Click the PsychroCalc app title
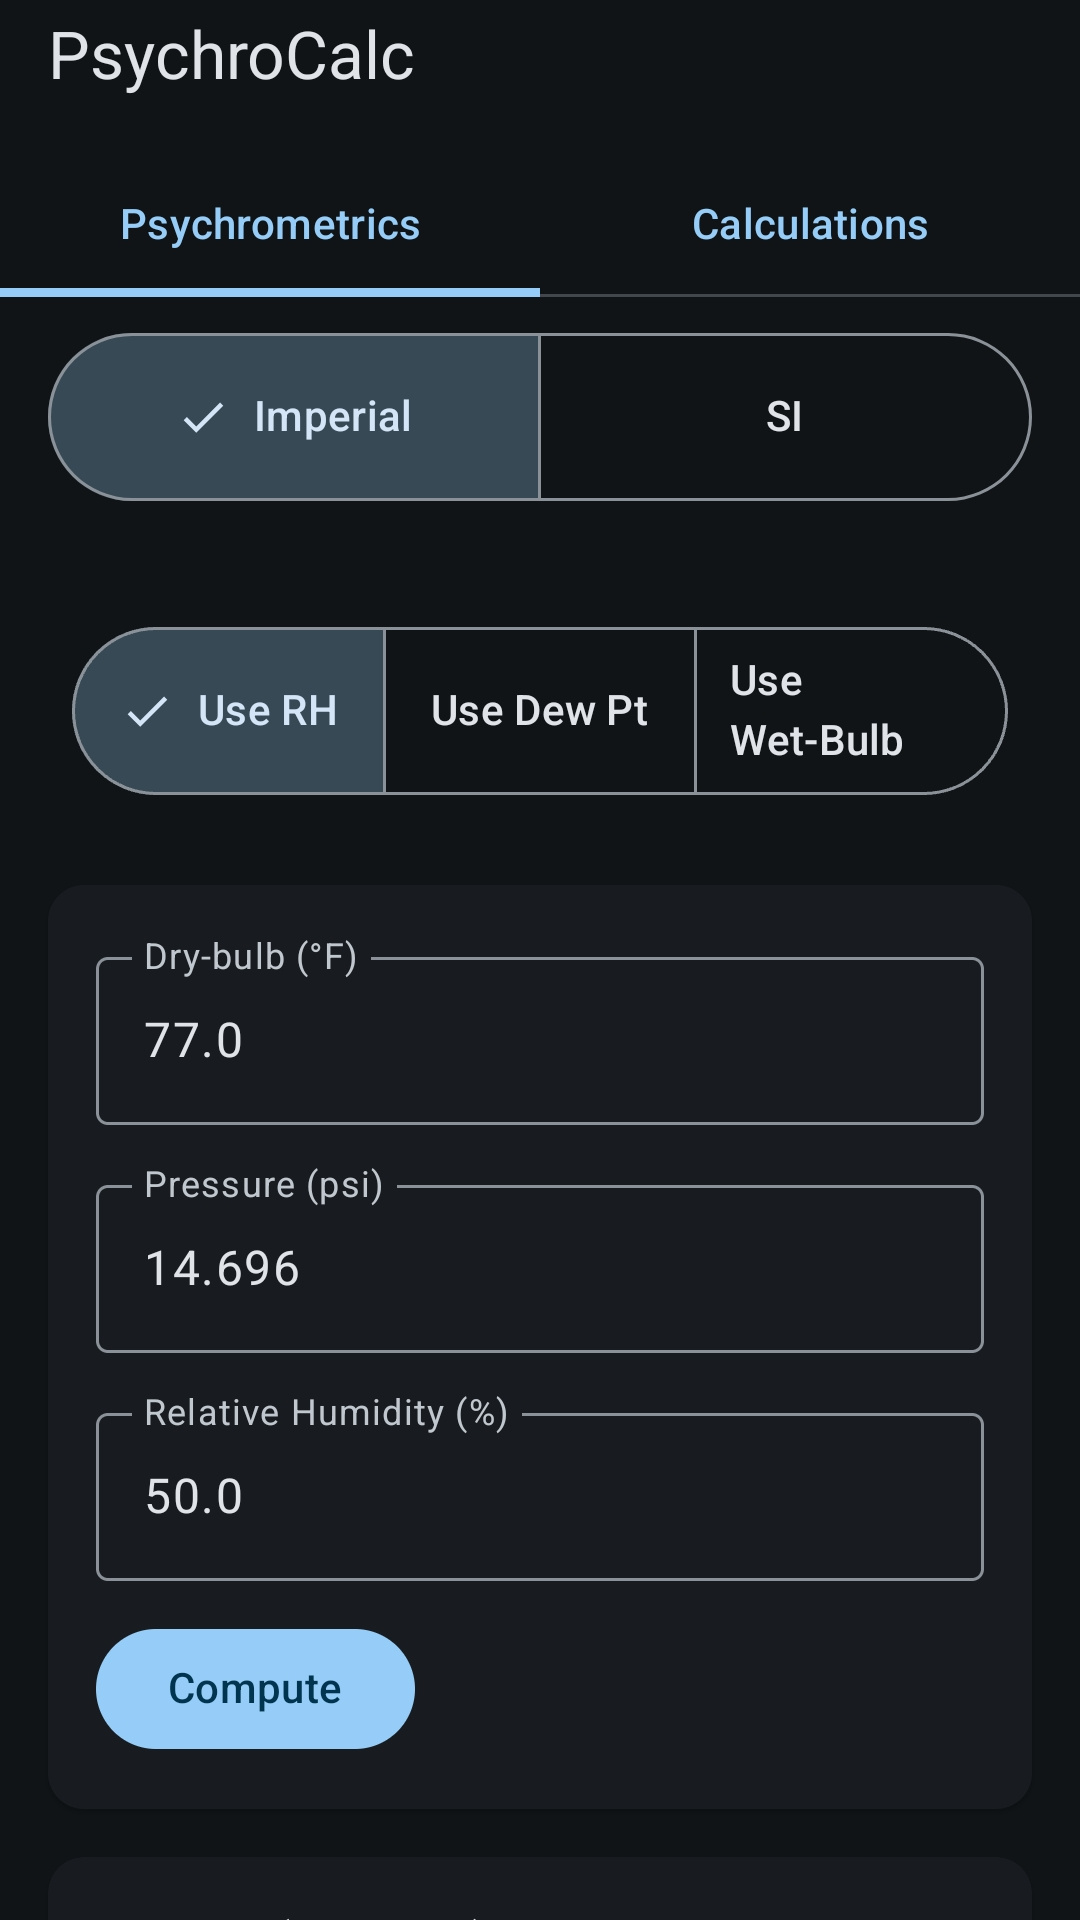 pos(232,55)
